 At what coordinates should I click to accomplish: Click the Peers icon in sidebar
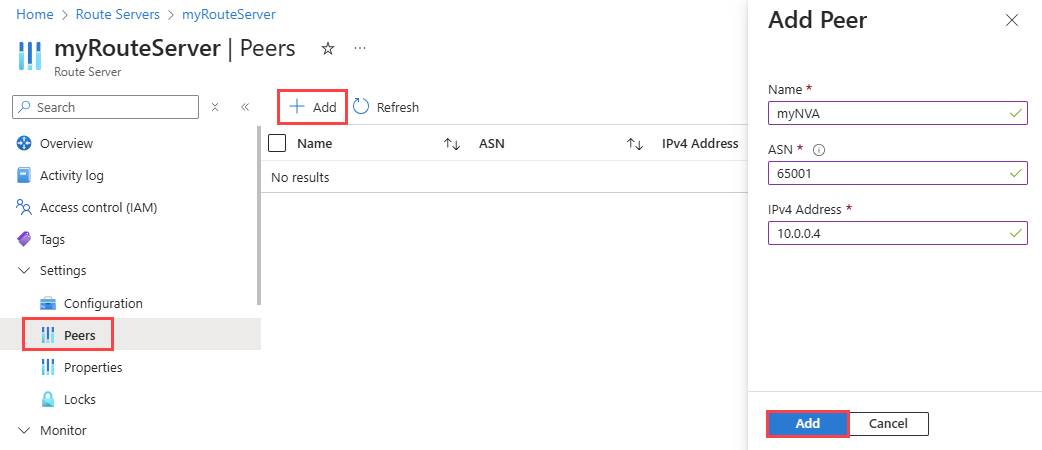[48, 335]
